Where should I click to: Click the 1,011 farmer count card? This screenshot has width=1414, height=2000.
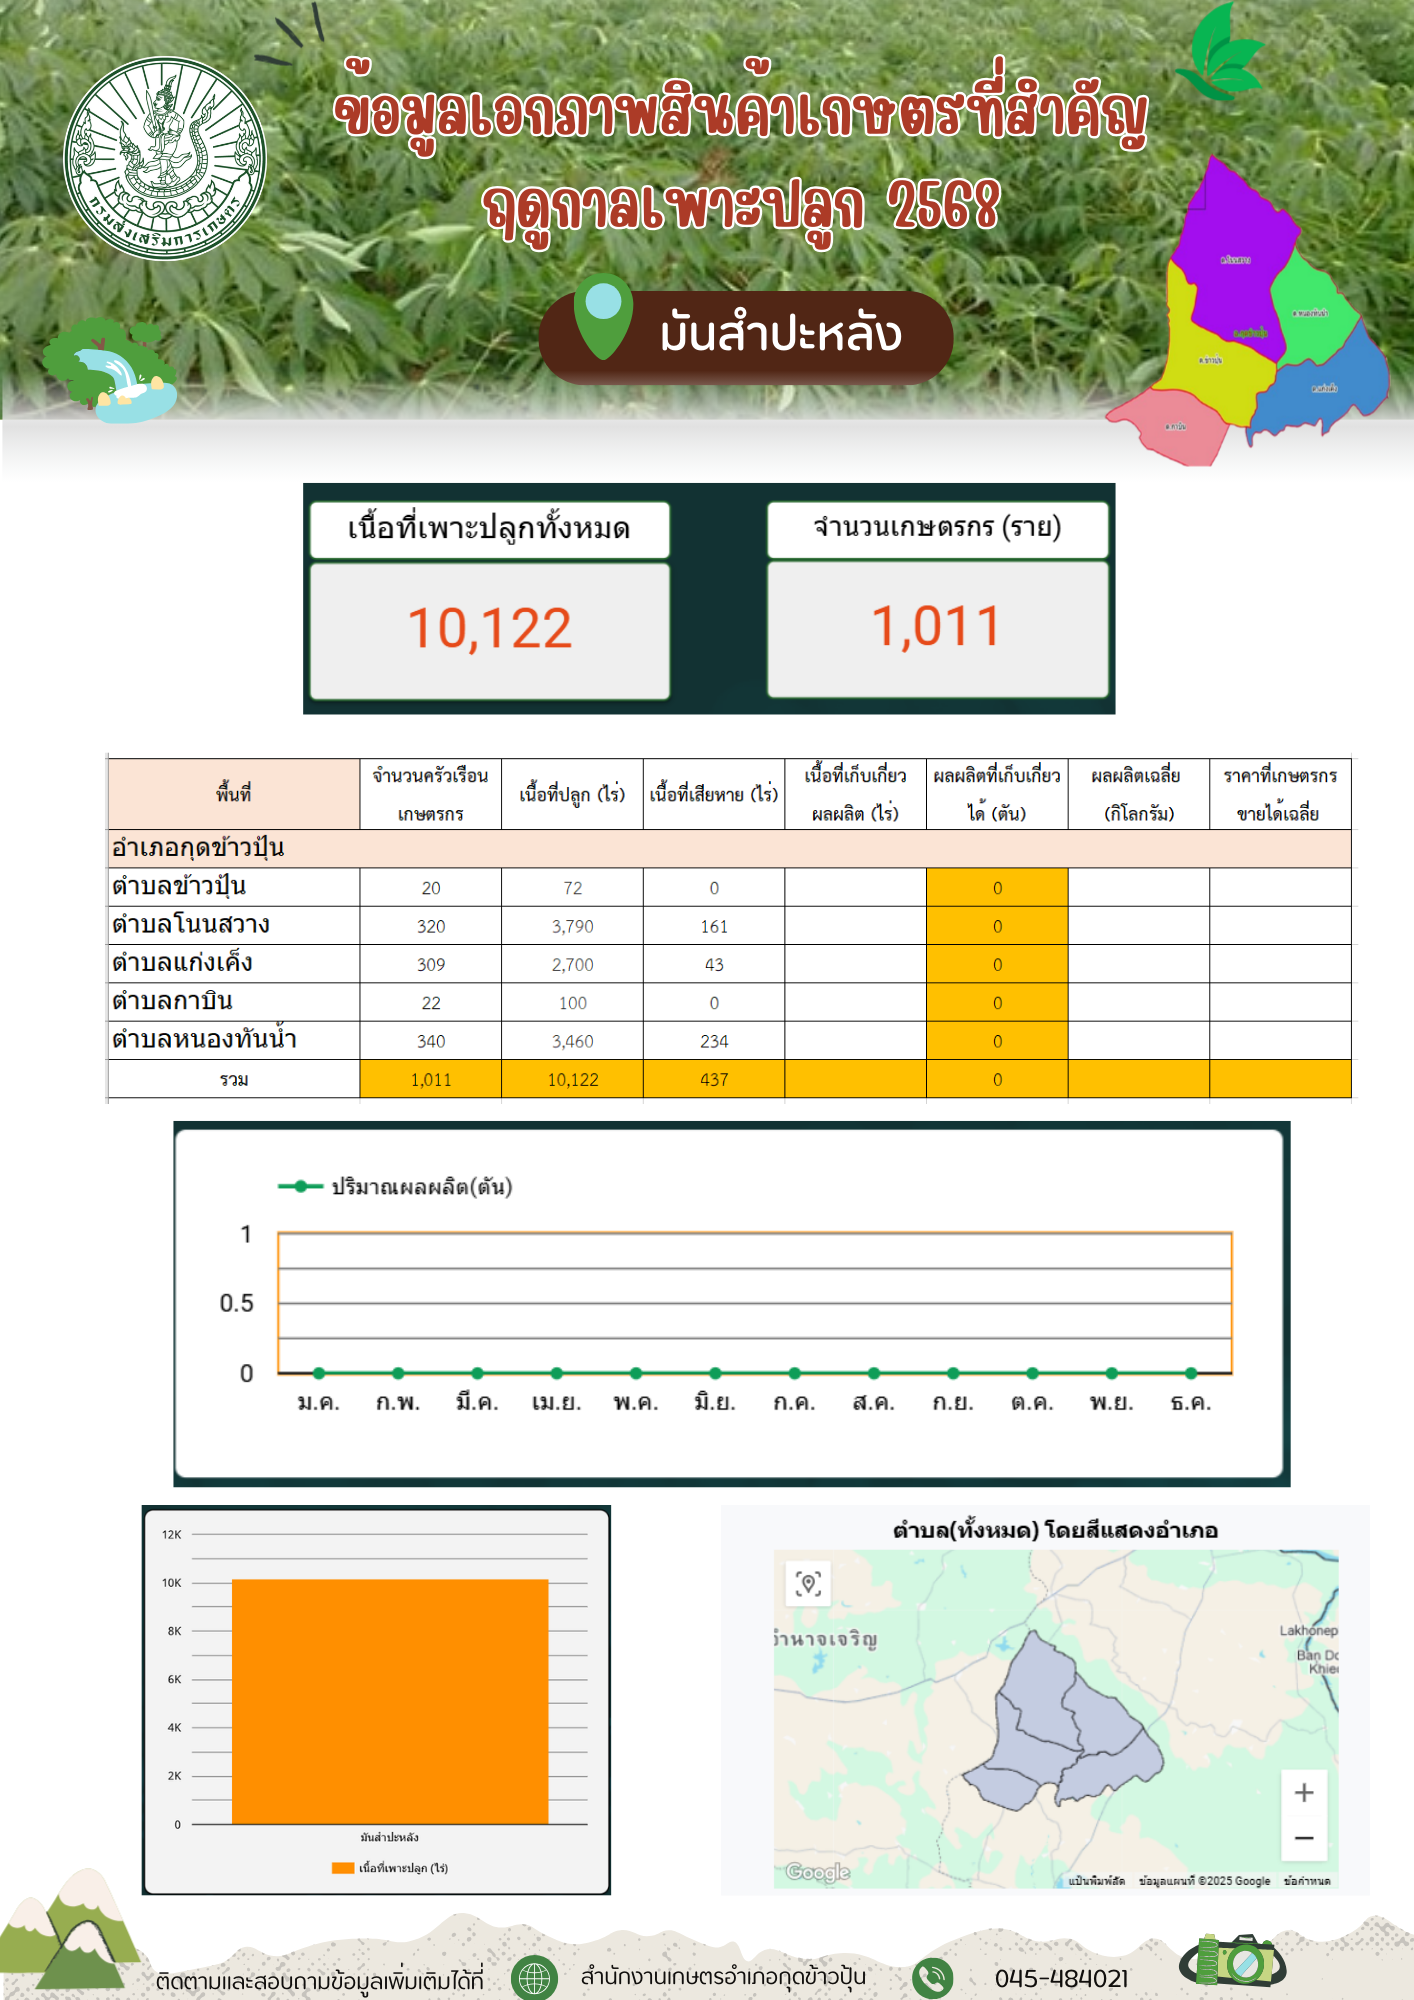pos(937,628)
